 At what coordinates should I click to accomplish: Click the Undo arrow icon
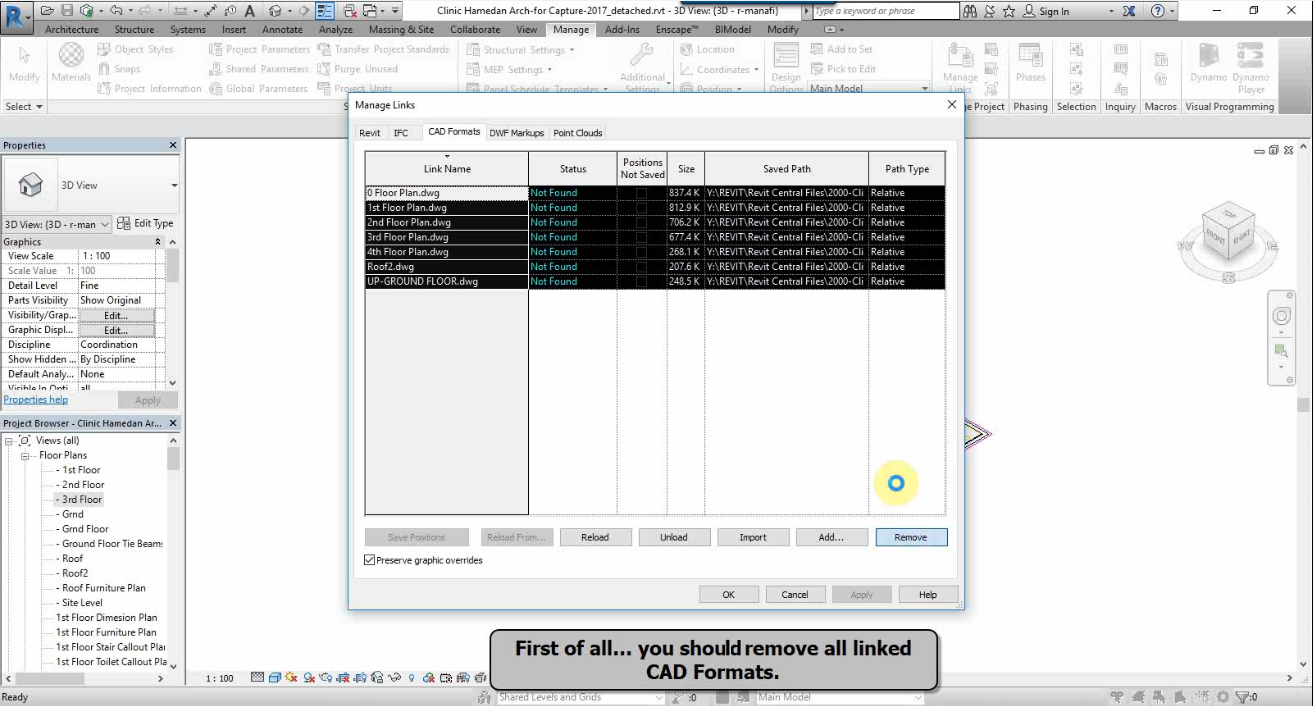[x=116, y=11]
